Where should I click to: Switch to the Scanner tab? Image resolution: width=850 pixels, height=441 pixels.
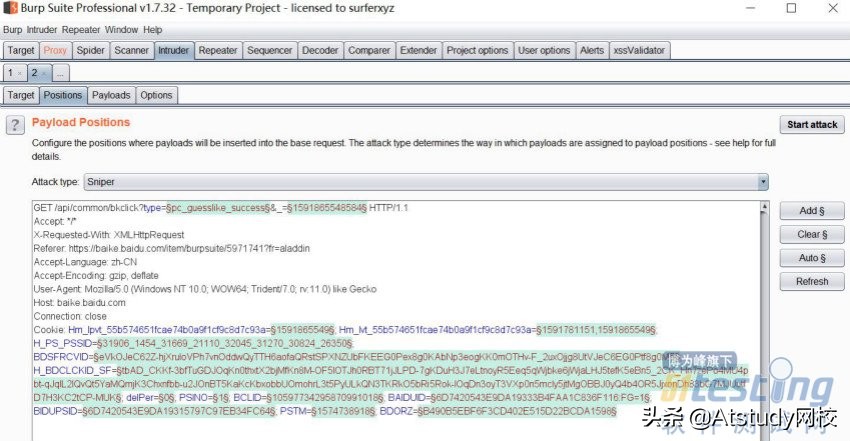click(131, 50)
